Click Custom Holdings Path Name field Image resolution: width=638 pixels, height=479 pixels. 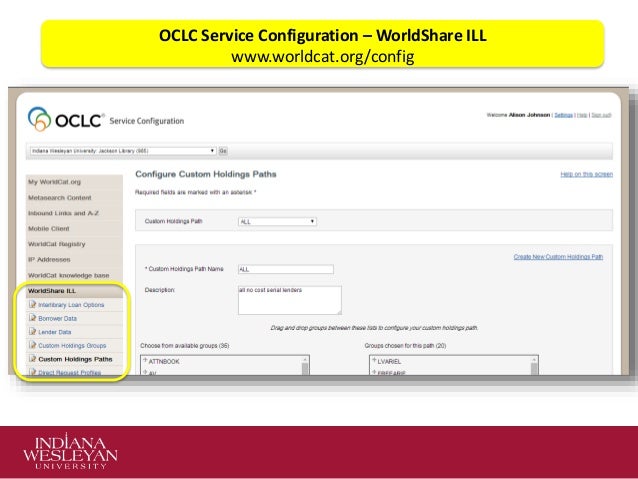click(286, 269)
